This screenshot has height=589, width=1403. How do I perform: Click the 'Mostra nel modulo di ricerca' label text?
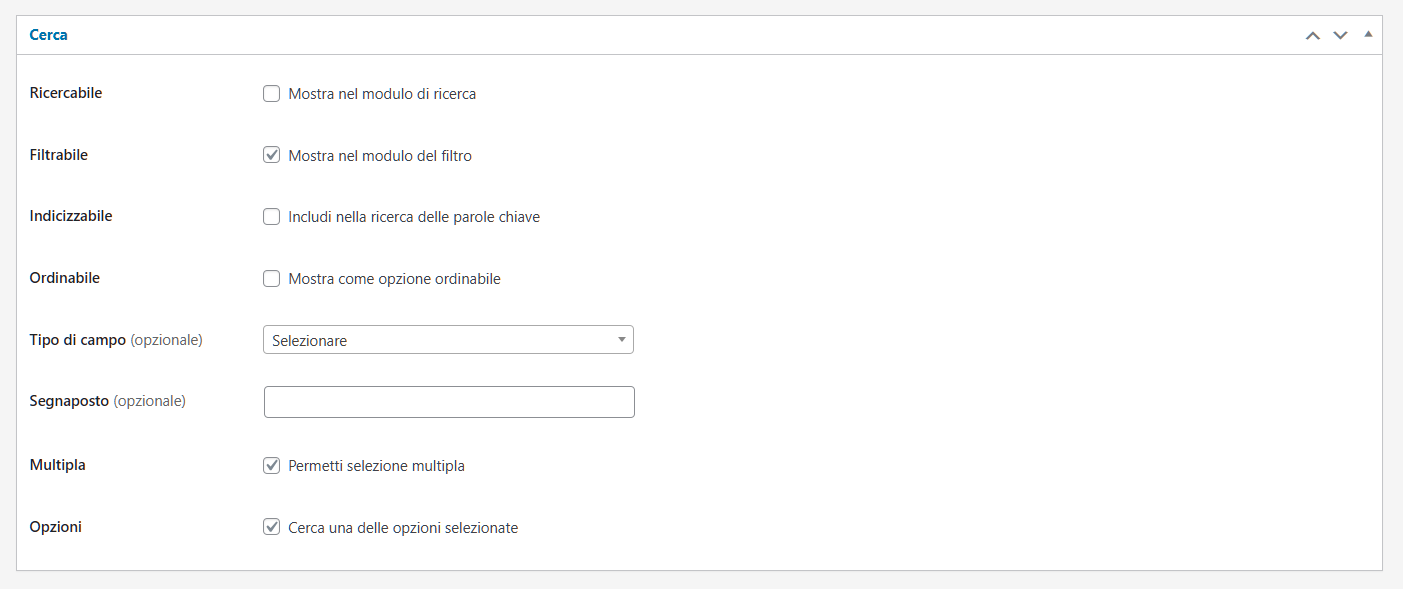pyautogui.click(x=382, y=94)
